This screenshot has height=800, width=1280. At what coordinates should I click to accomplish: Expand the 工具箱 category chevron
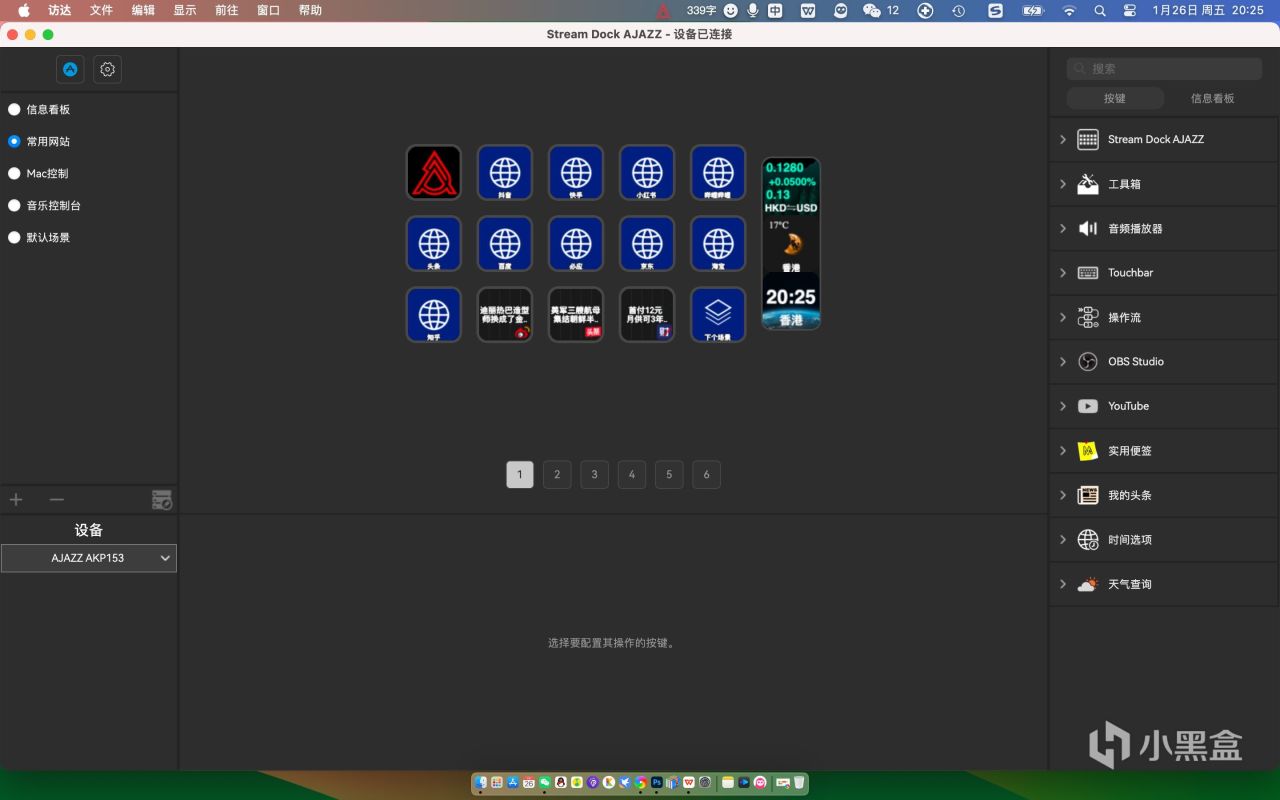point(1063,184)
